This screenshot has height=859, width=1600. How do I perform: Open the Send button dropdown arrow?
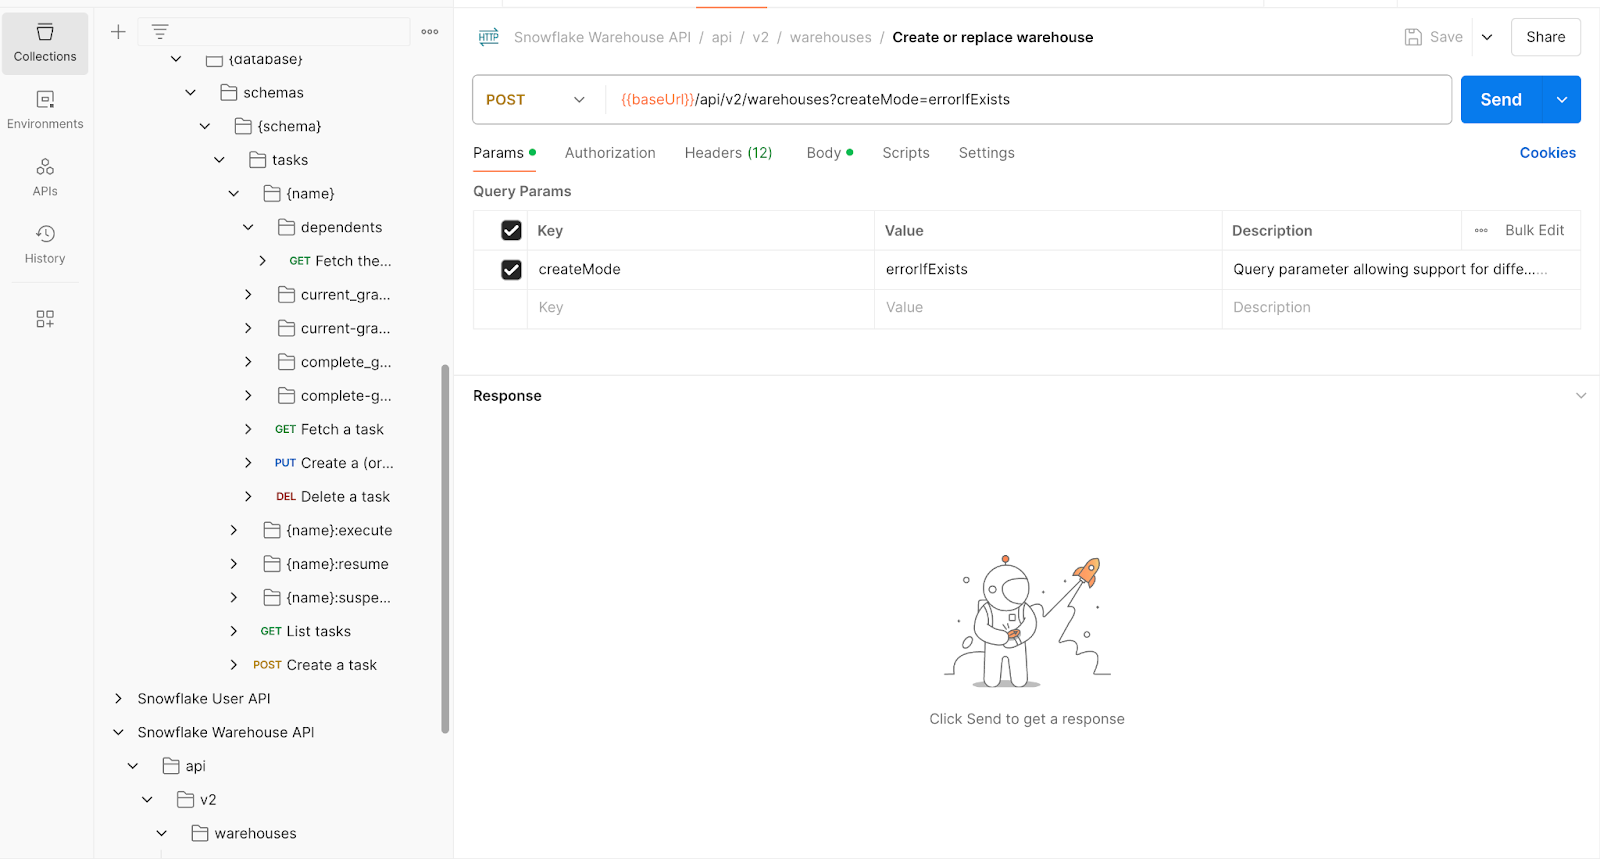click(x=1562, y=100)
